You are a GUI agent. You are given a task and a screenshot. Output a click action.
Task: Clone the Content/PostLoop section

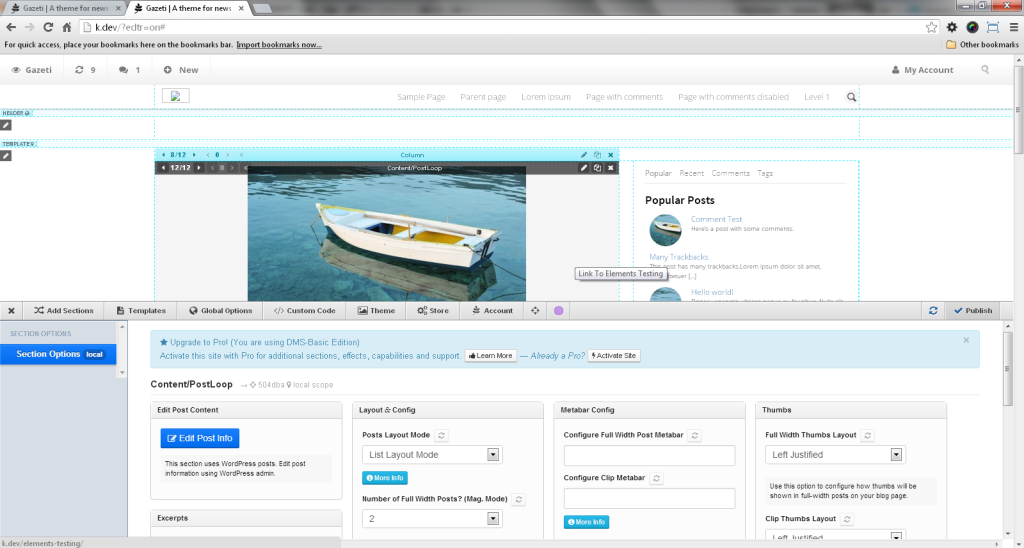(597, 168)
